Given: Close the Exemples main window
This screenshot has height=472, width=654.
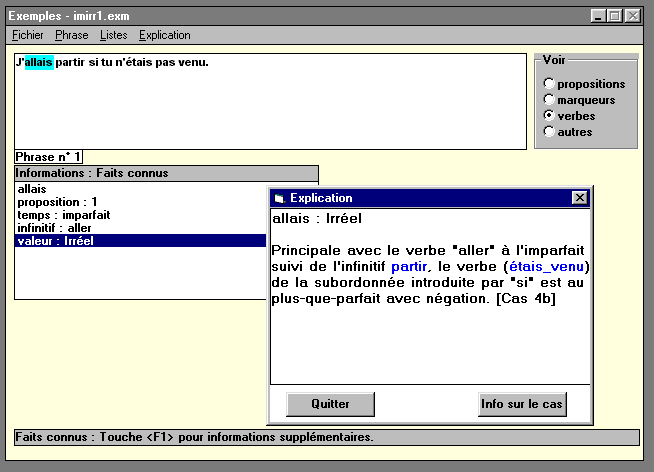Looking at the screenshot, I should 633,16.
